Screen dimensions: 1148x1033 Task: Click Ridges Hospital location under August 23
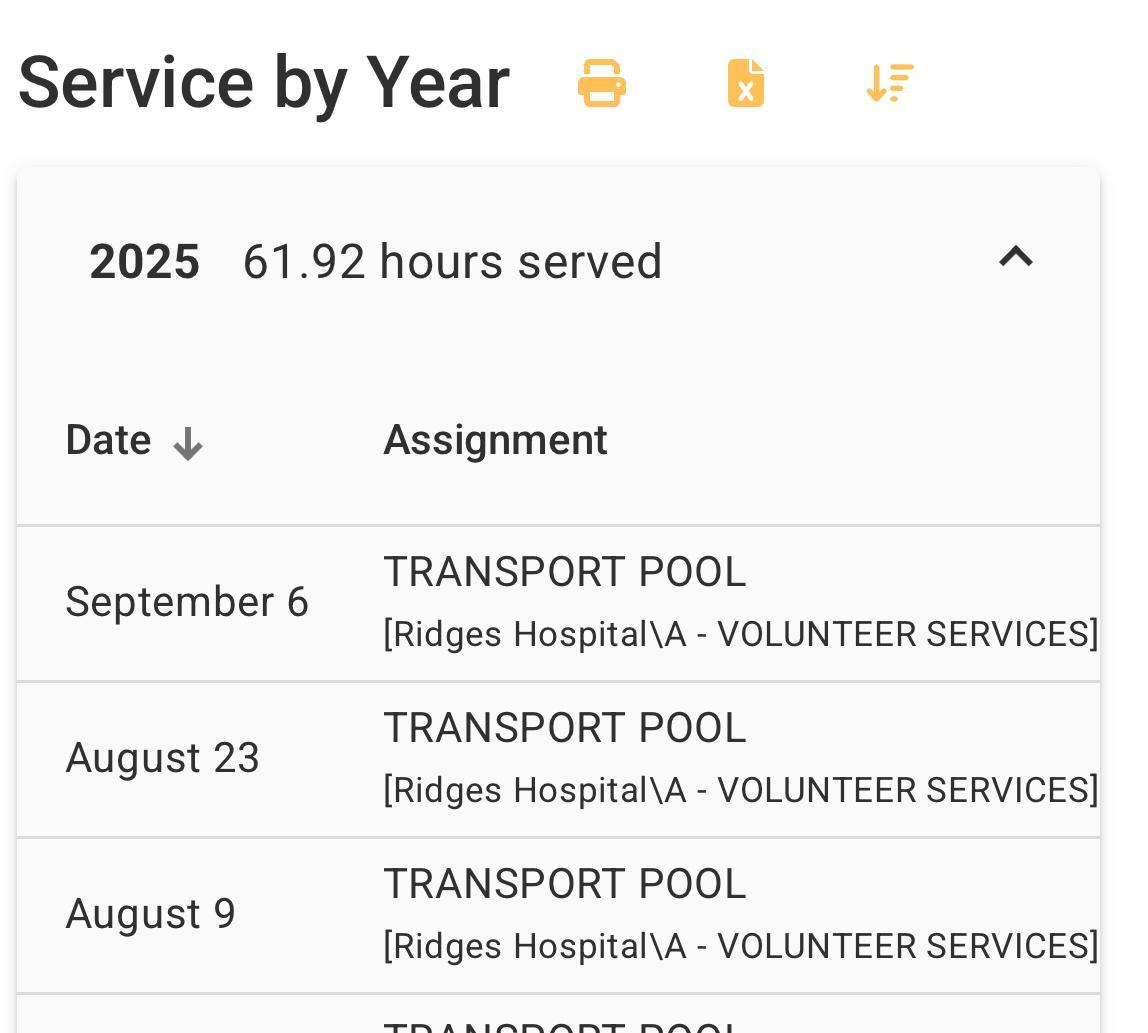741,790
